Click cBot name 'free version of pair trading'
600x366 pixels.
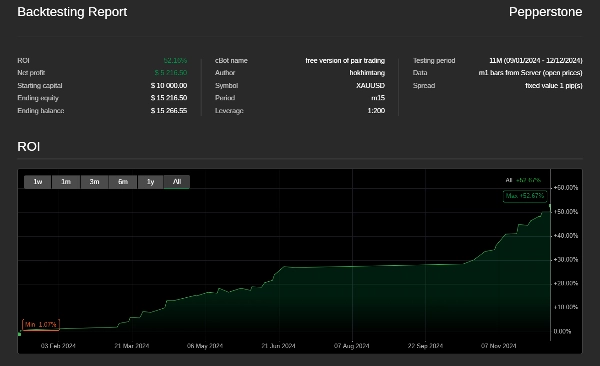345,60
